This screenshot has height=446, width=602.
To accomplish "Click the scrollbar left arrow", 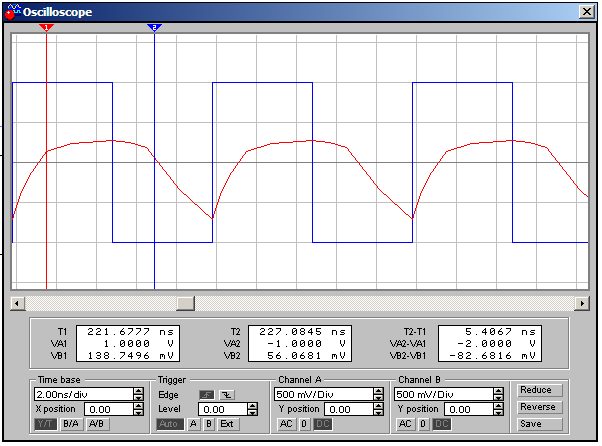I will pos(17,303).
